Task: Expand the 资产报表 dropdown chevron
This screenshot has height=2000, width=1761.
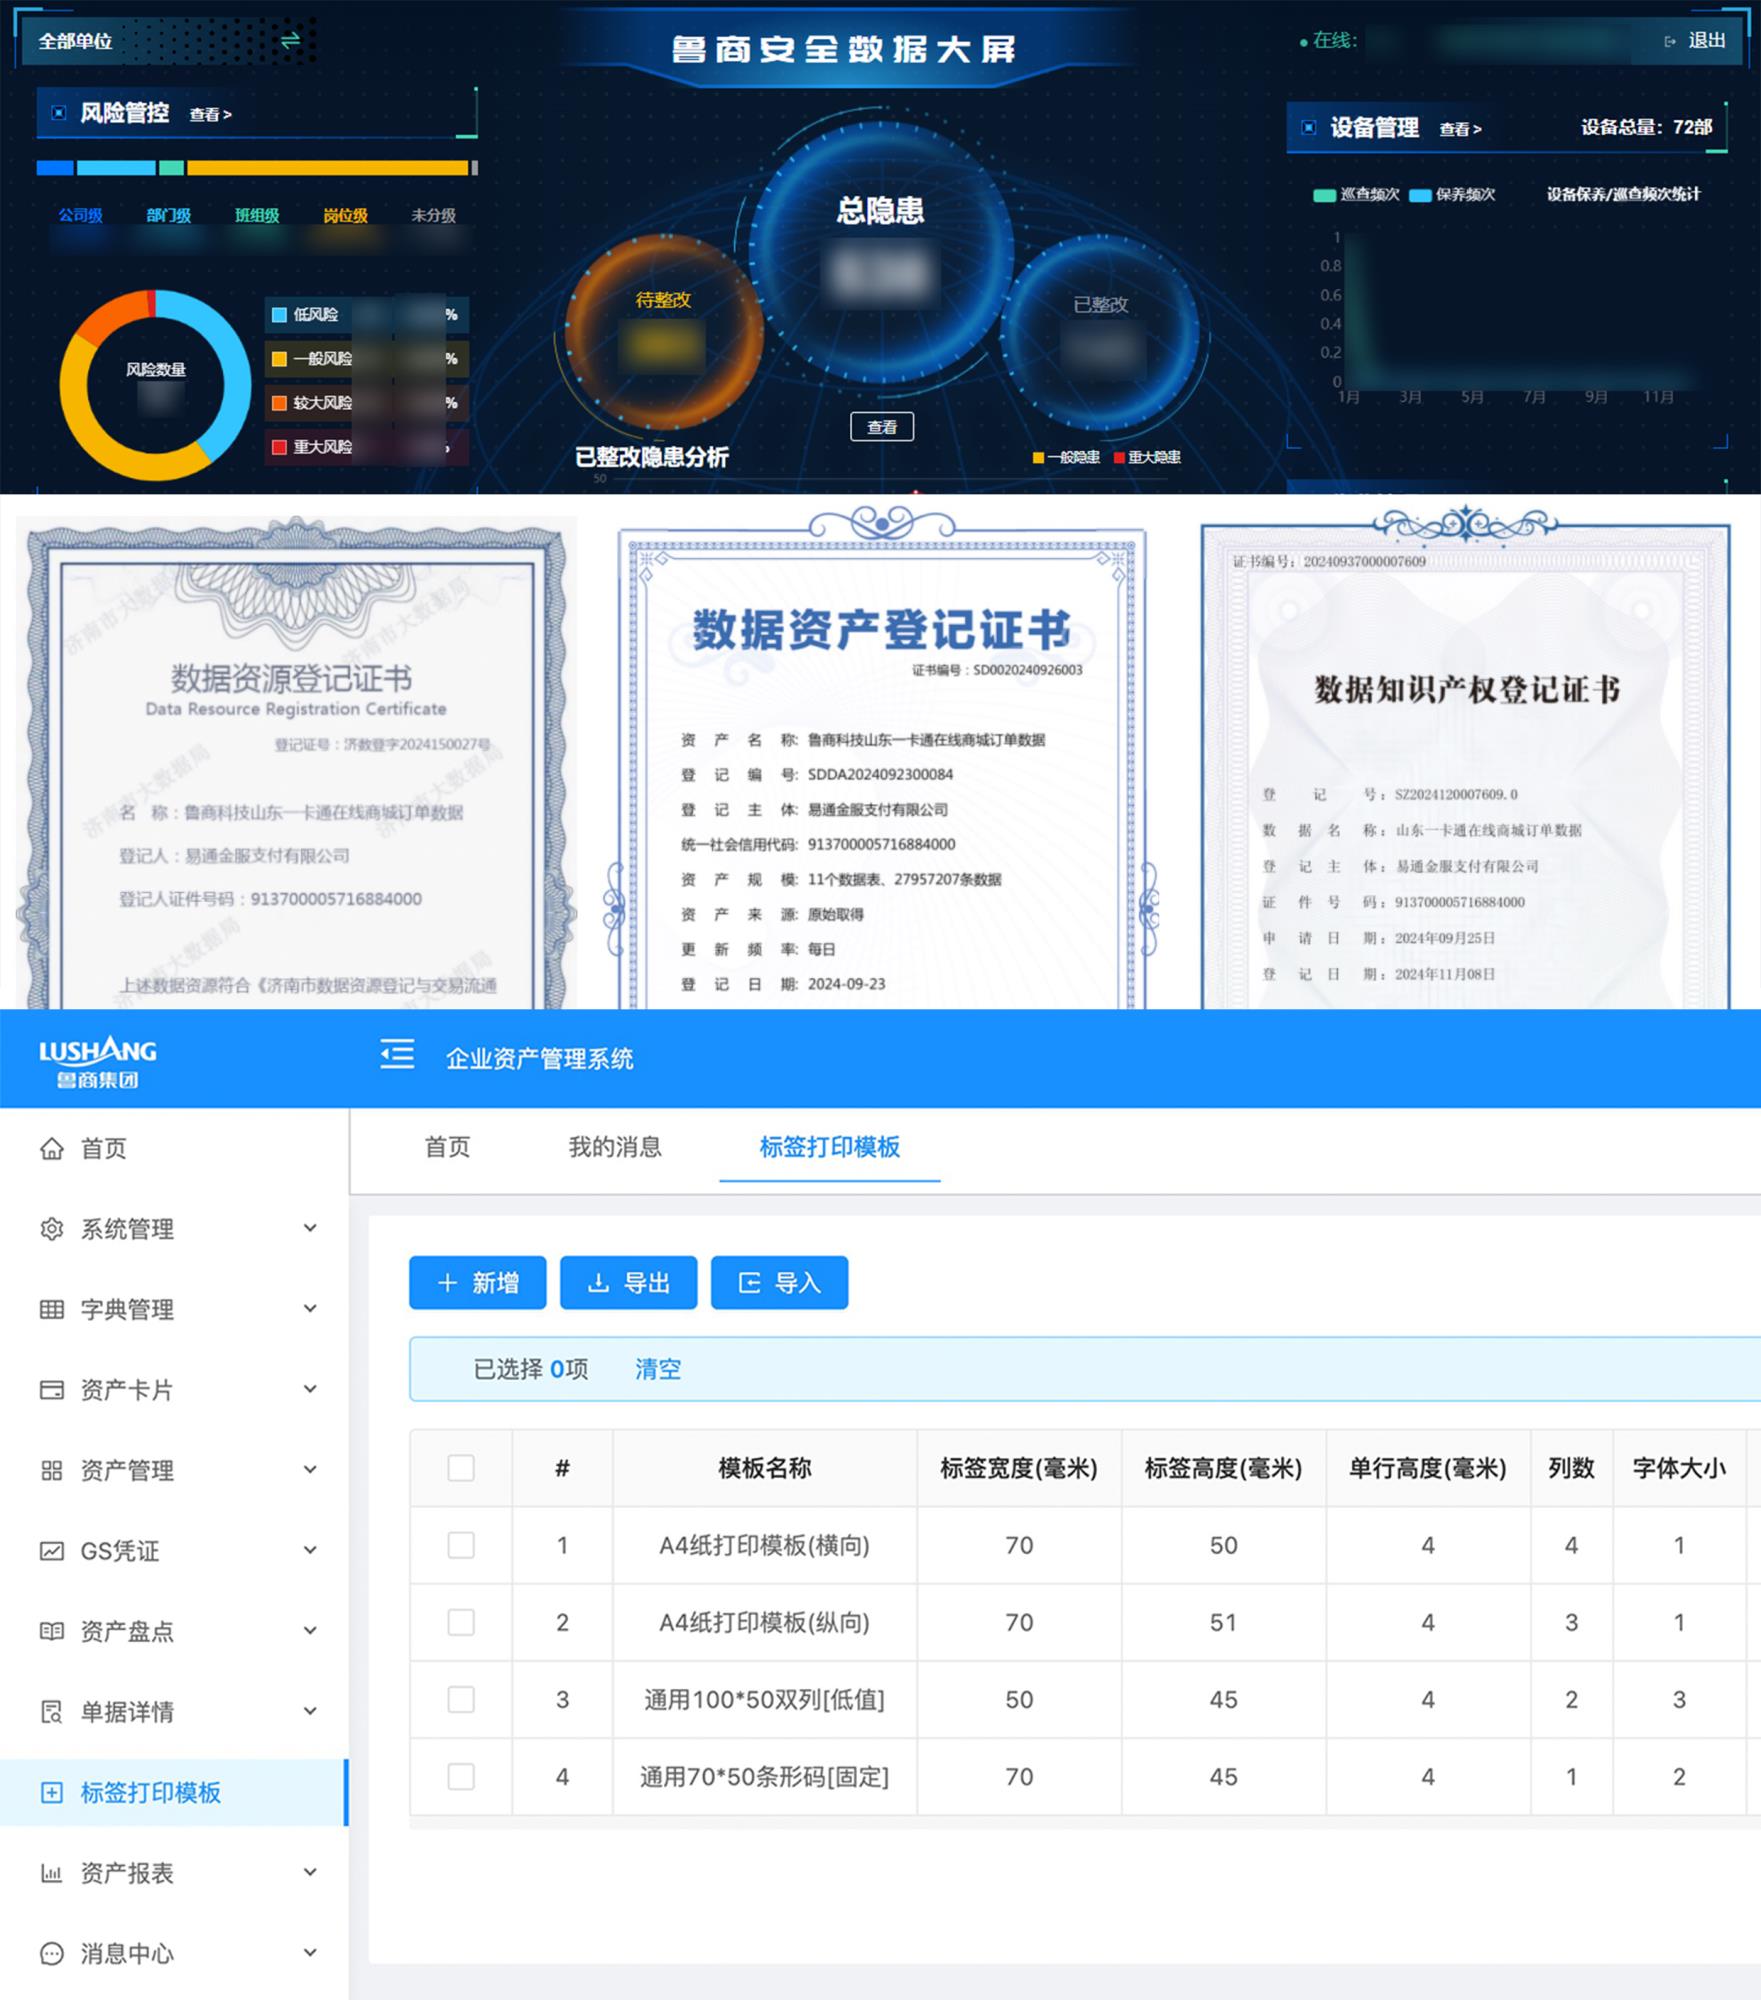Action: coord(310,1872)
